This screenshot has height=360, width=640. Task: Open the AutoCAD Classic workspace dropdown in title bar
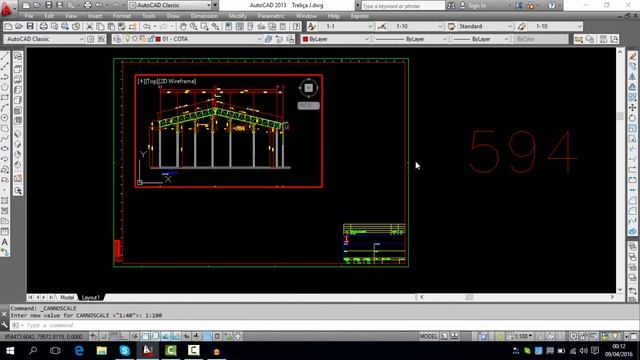click(x=209, y=5)
